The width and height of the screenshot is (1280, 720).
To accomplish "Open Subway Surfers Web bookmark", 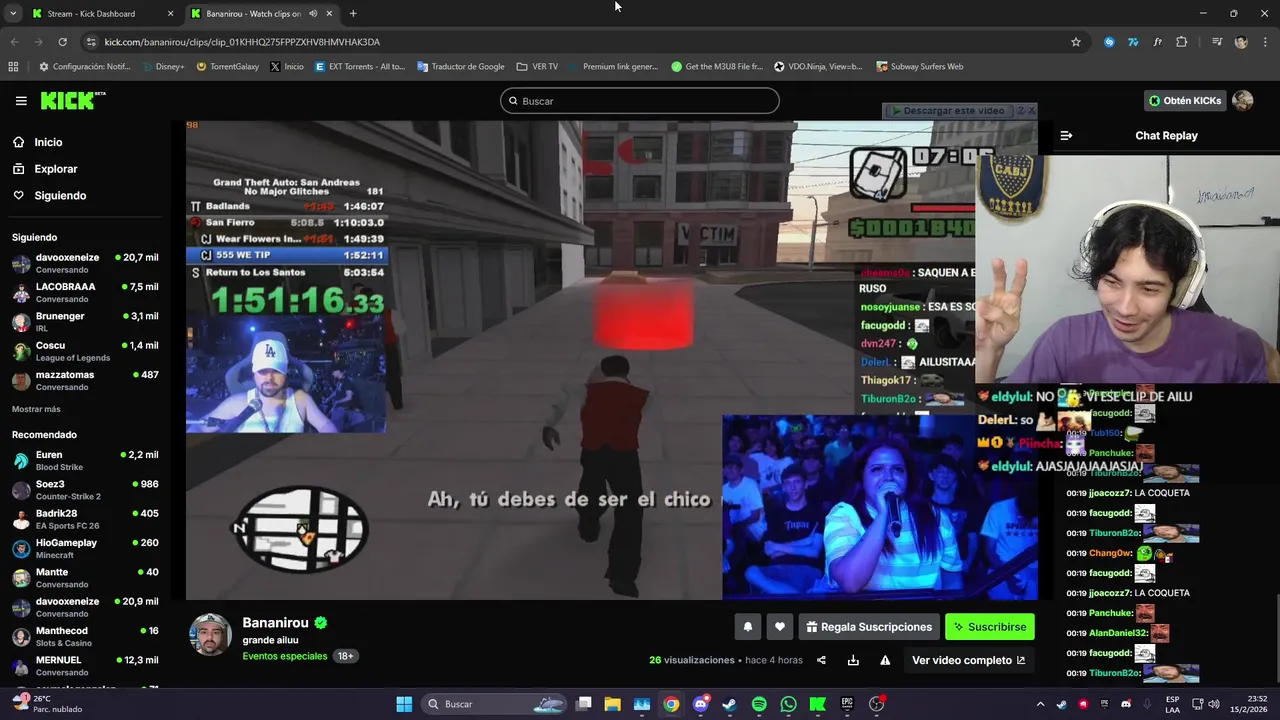I will coord(919,67).
